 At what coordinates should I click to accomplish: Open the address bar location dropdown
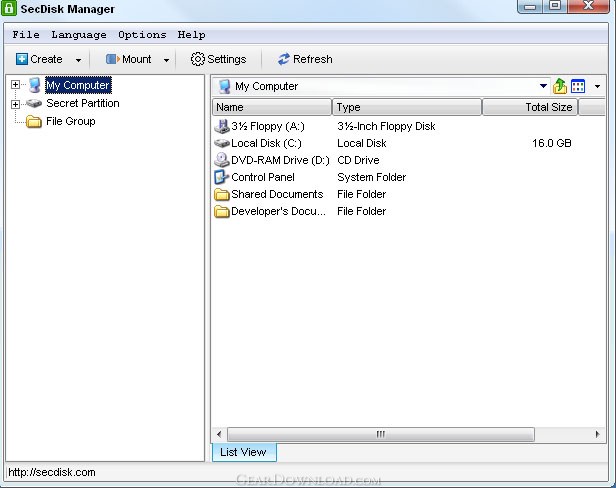[543, 86]
